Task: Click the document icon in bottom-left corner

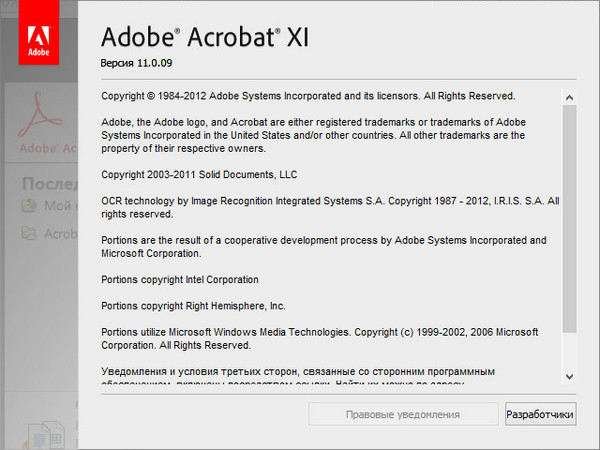Action: (x=45, y=435)
